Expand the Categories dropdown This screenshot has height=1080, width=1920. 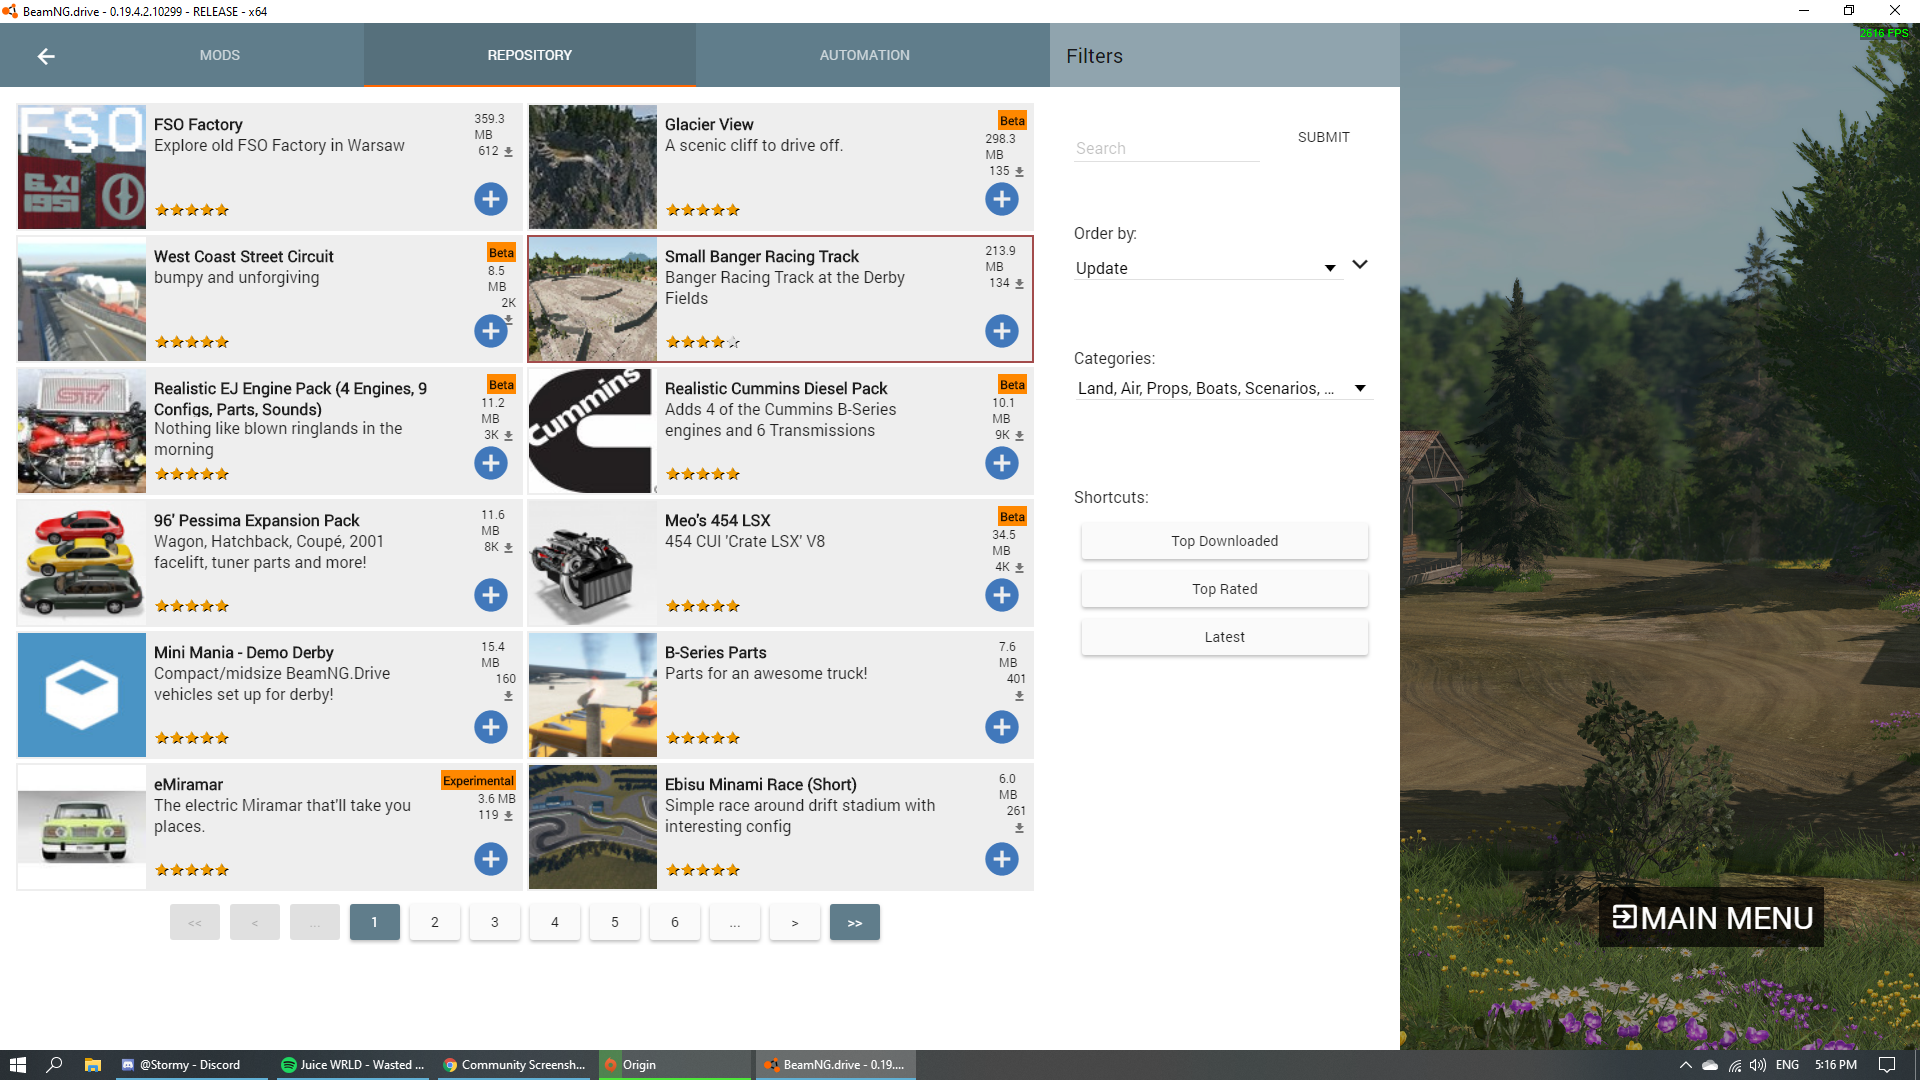click(1223, 388)
